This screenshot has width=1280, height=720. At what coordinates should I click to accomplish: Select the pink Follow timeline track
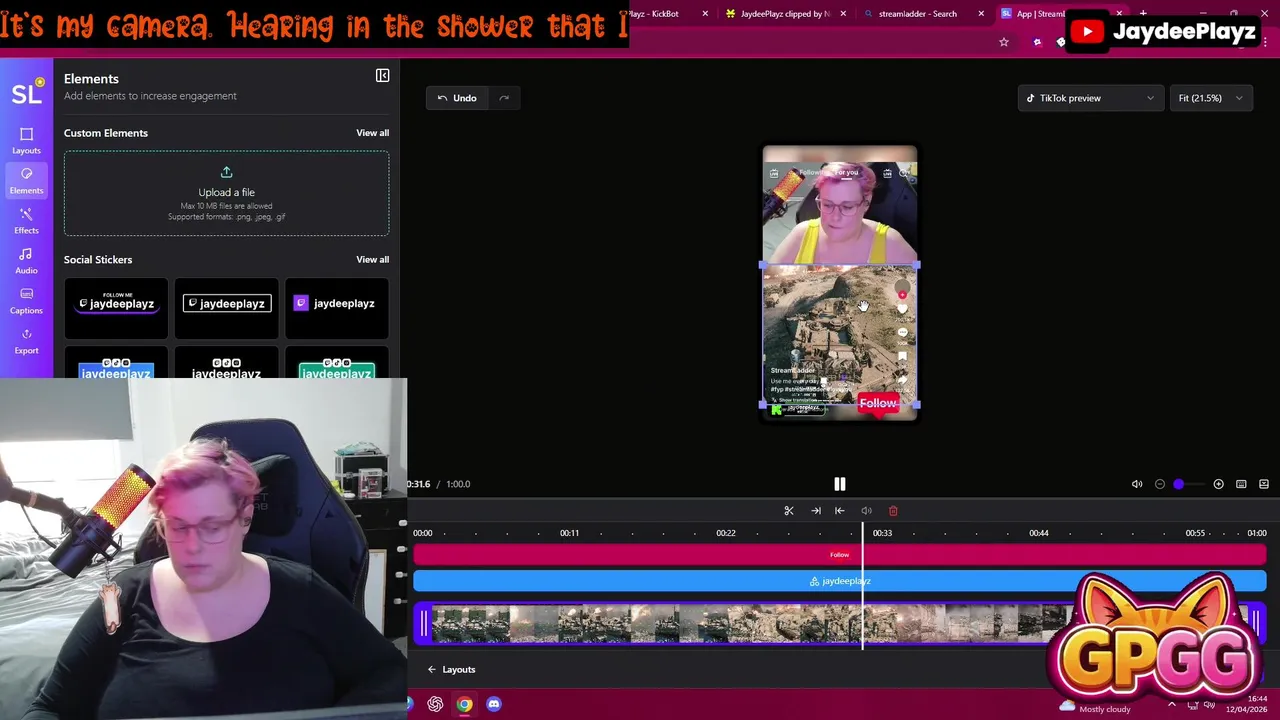[x=840, y=555]
